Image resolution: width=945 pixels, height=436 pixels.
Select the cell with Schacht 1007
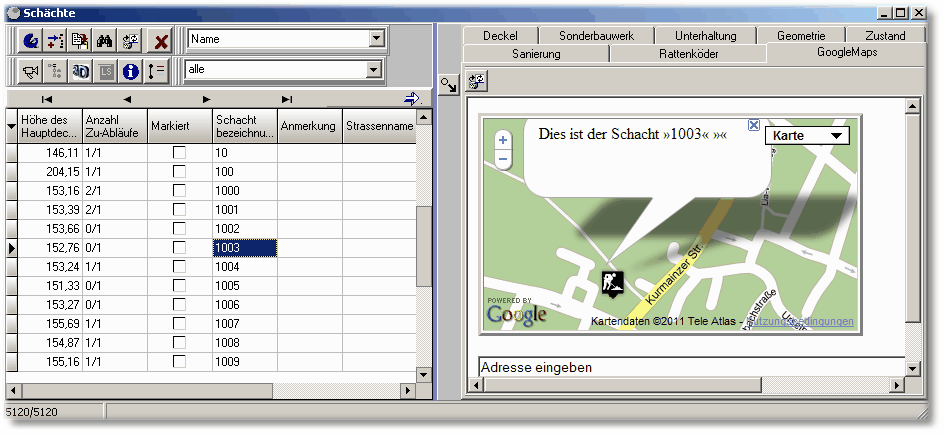245,324
